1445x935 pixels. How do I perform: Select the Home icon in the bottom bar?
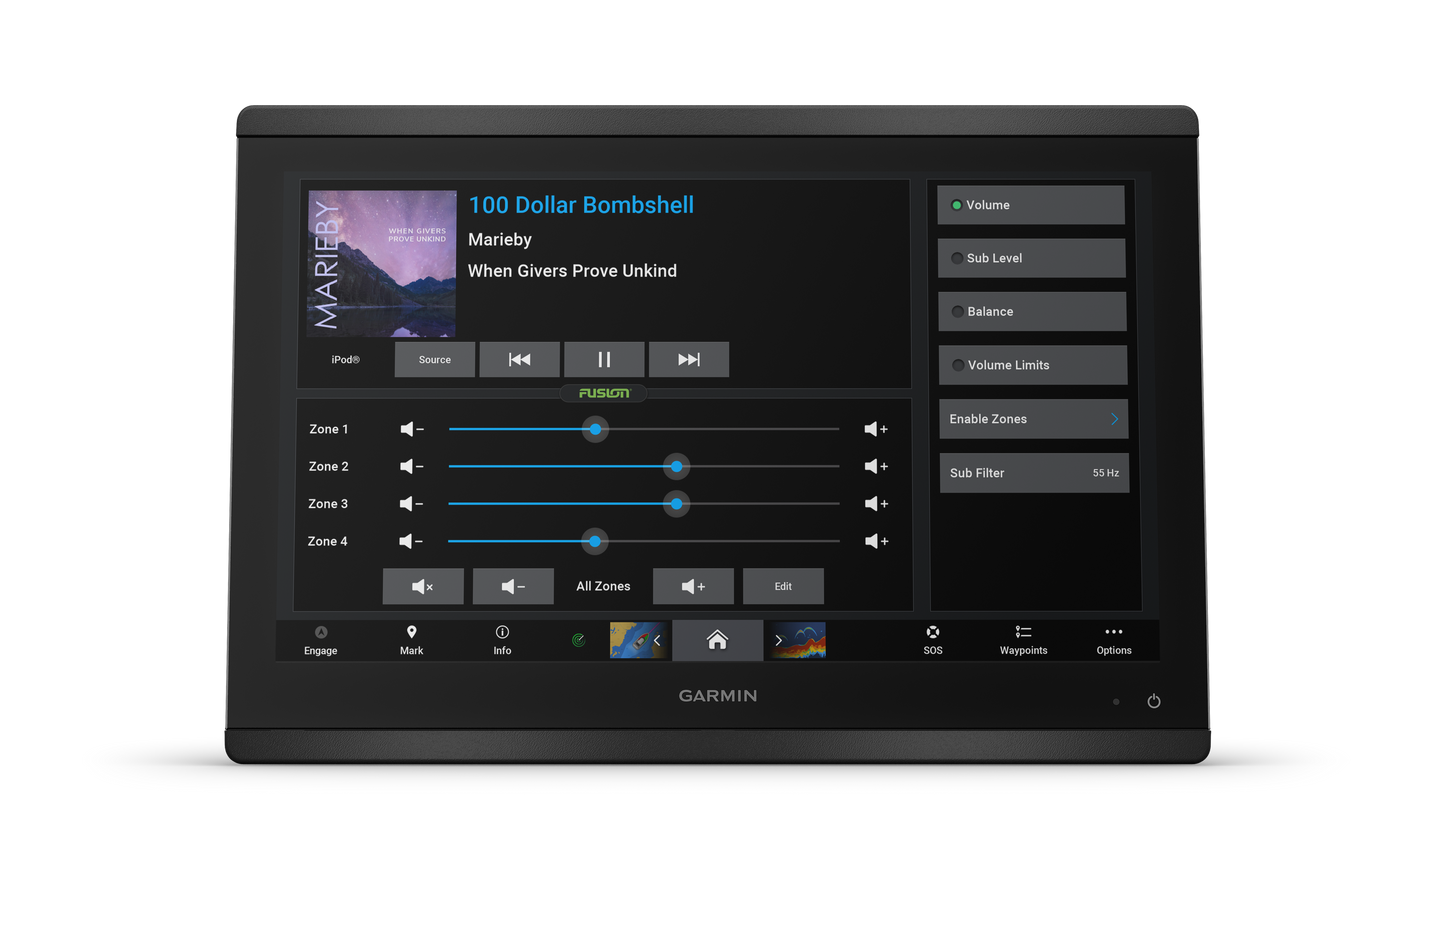pyautogui.click(x=717, y=640)
